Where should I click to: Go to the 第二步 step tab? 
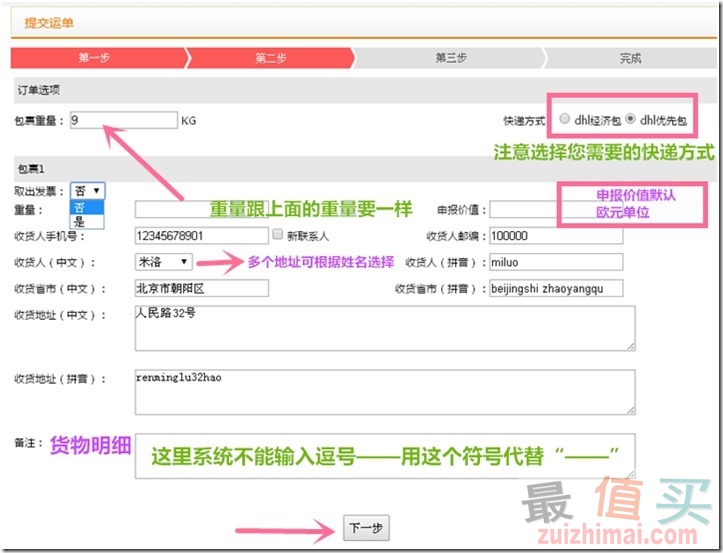[x=271, y=58]
